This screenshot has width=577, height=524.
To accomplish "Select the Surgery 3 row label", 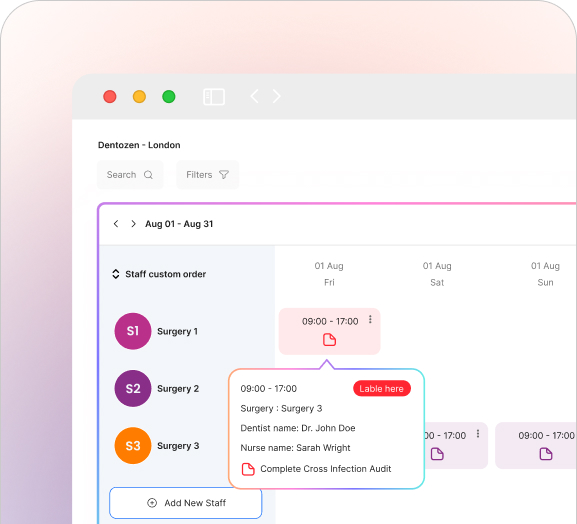I will pyautogui.click(x=178, y=446).
